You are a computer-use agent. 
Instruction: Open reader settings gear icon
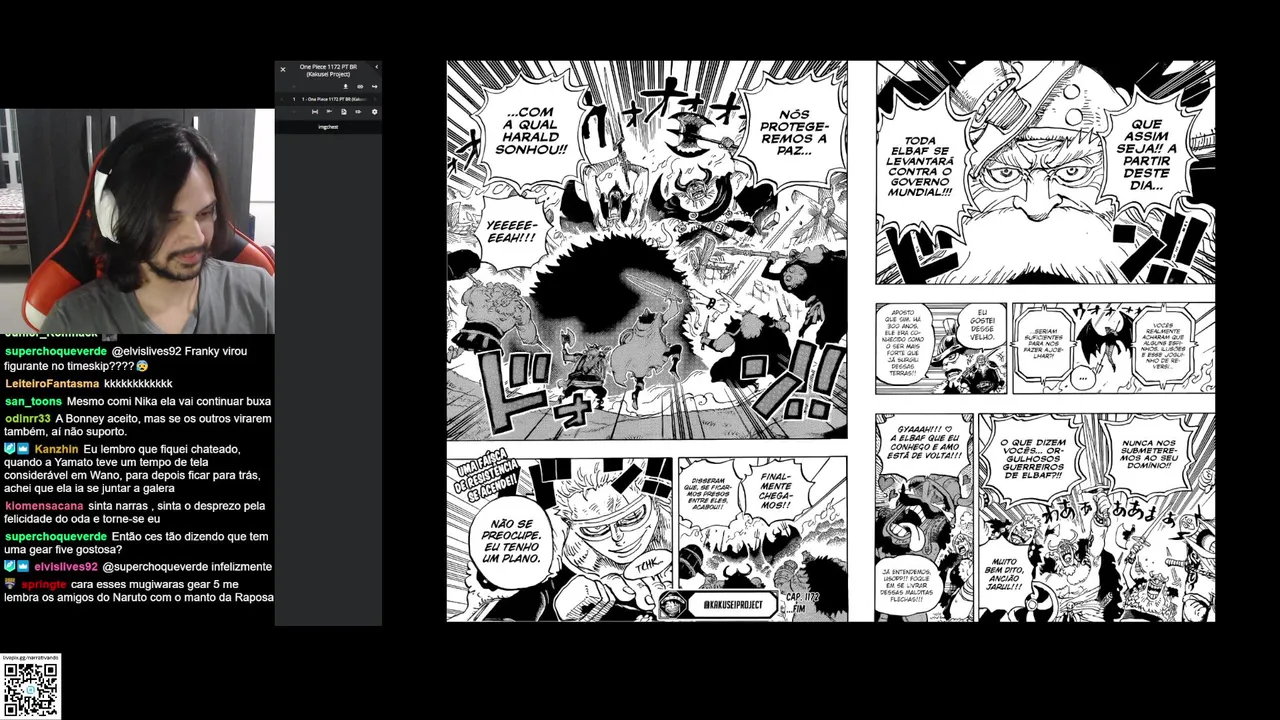tap(375, 112)
